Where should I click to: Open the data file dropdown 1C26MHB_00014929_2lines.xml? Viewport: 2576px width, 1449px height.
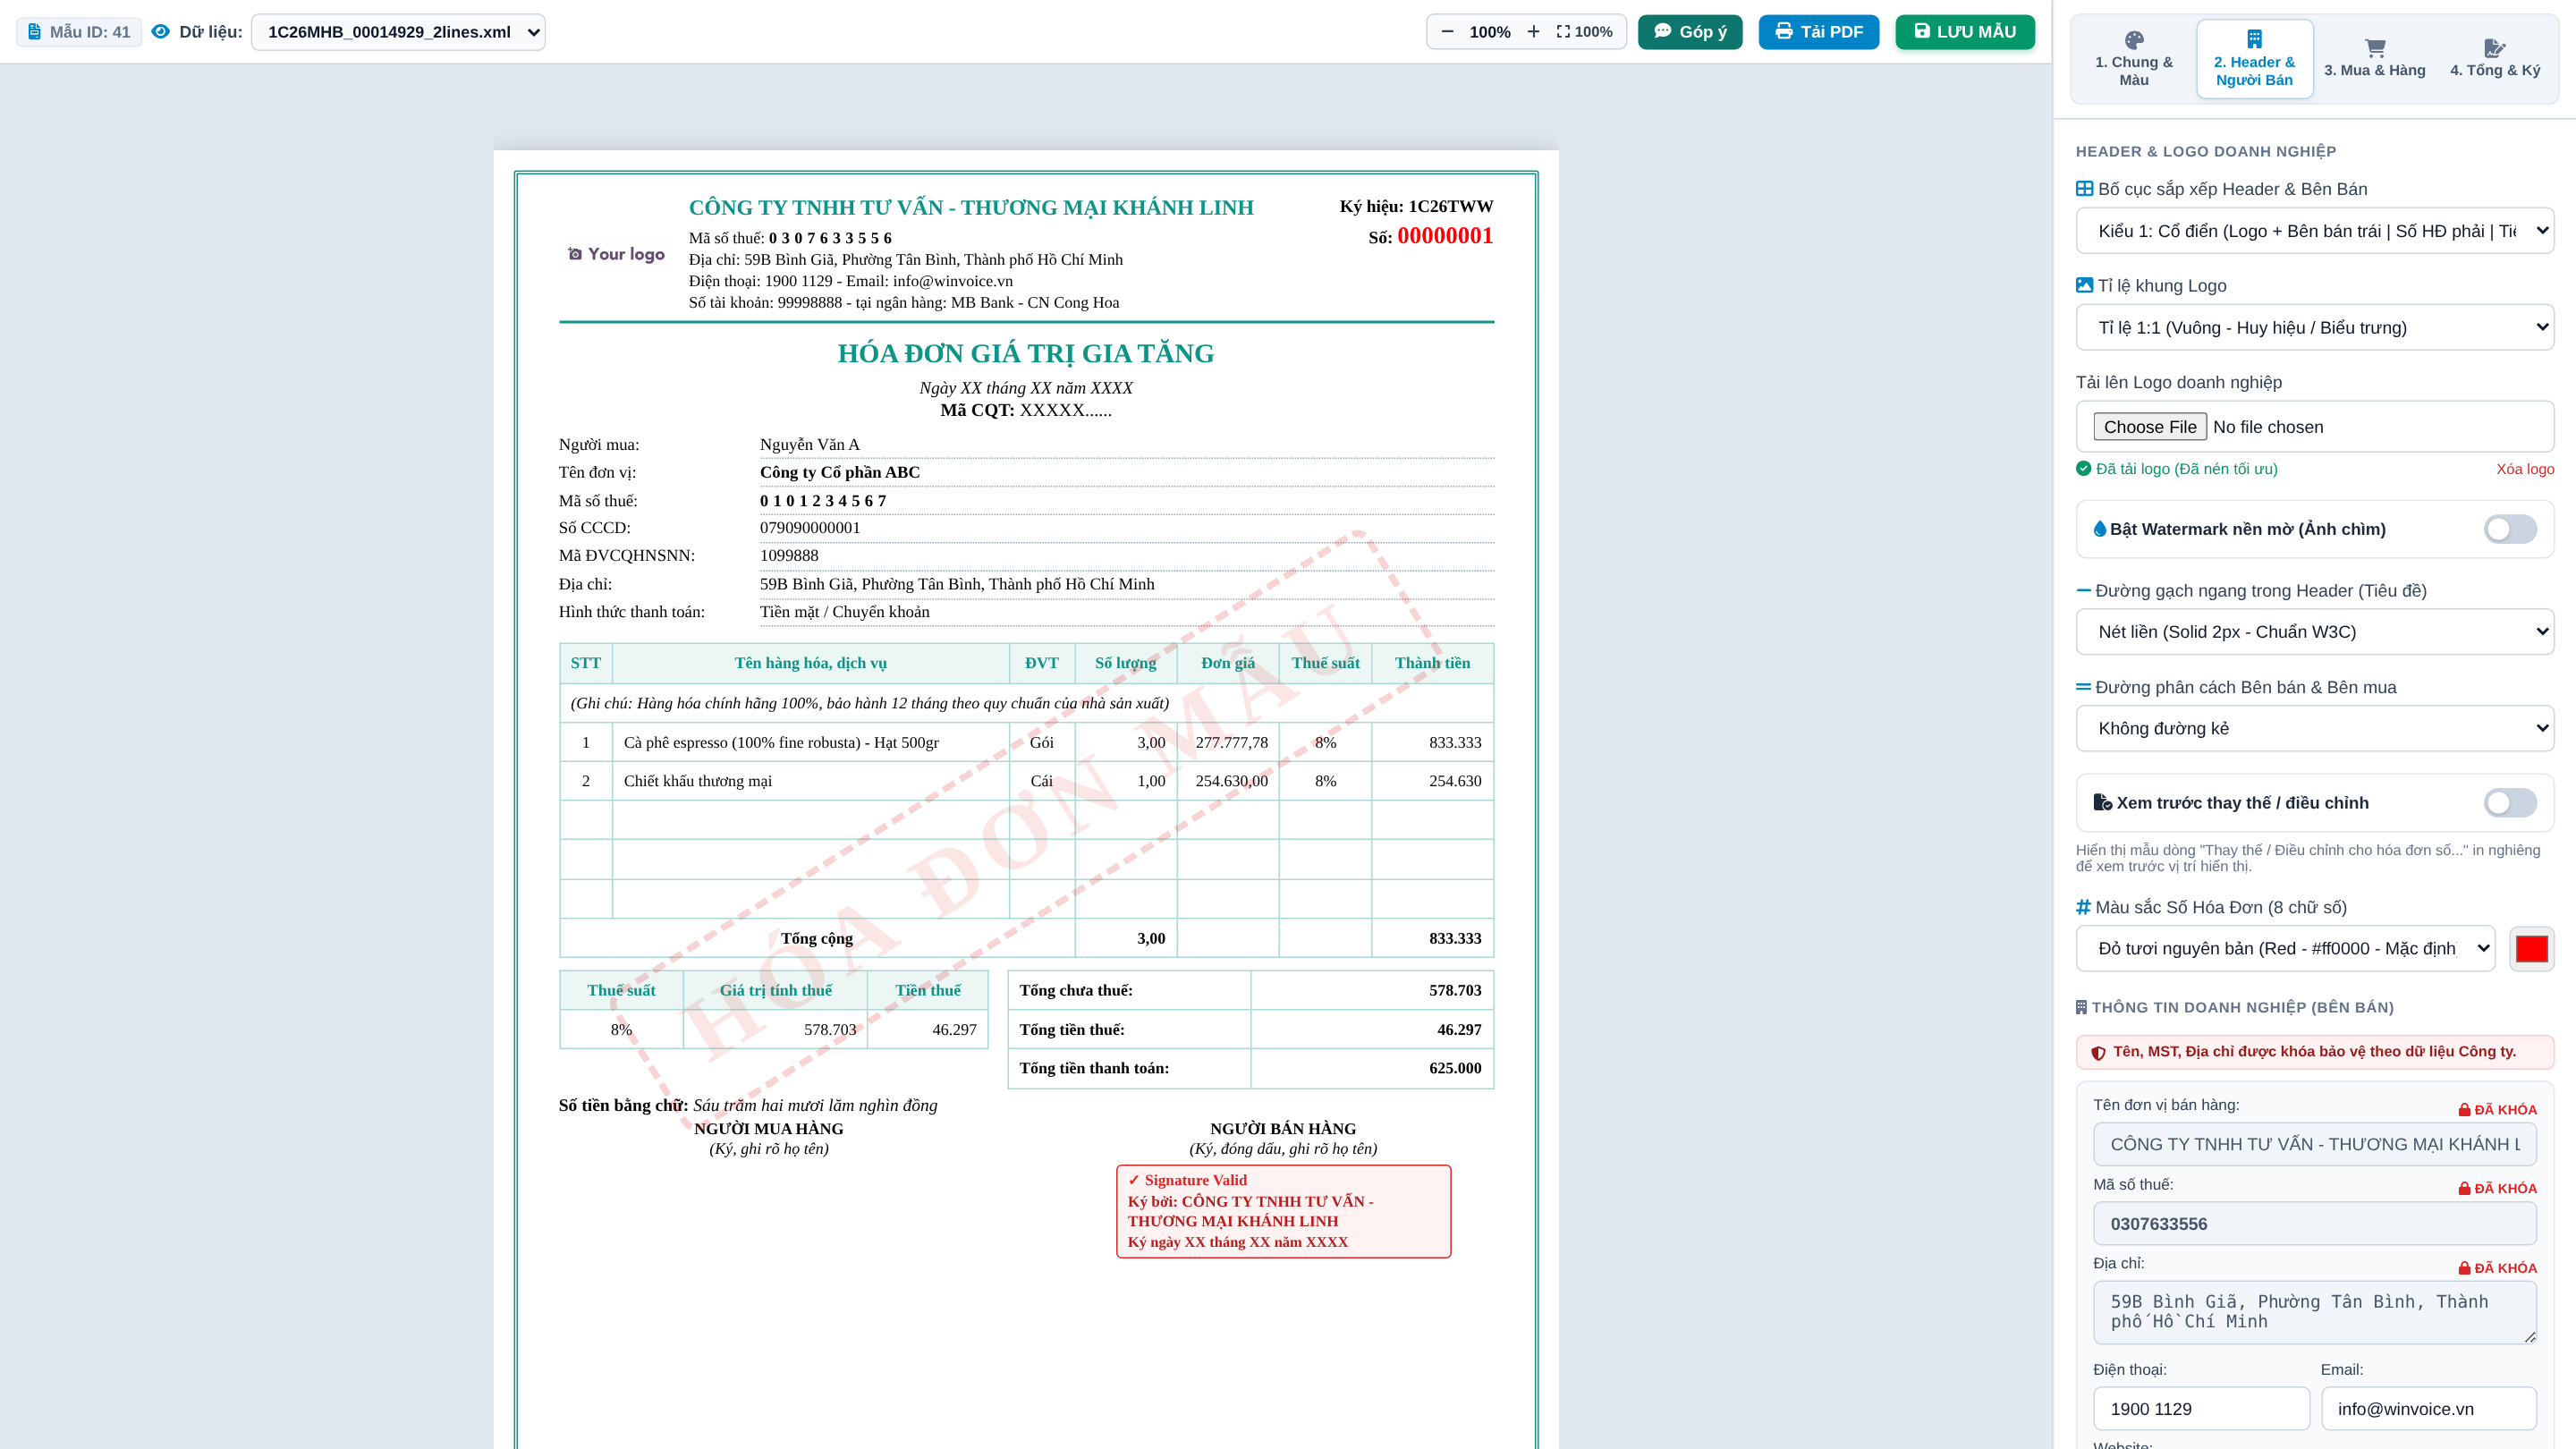pyautogui.click(x=398, y=32)
